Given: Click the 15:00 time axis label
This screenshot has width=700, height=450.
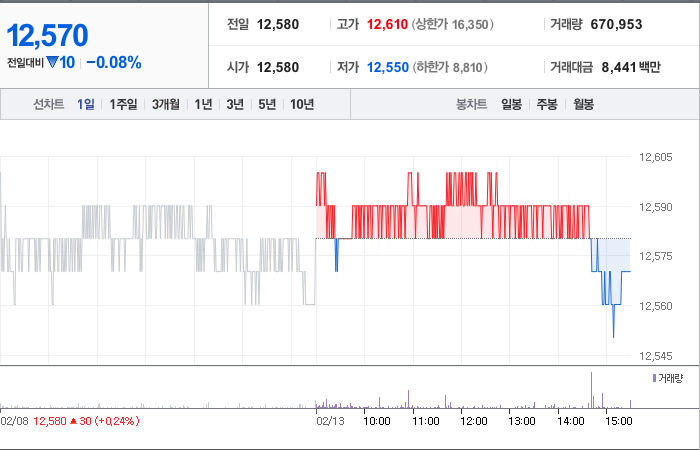Looking at the screenshot, I should click(x=619, y=421).
